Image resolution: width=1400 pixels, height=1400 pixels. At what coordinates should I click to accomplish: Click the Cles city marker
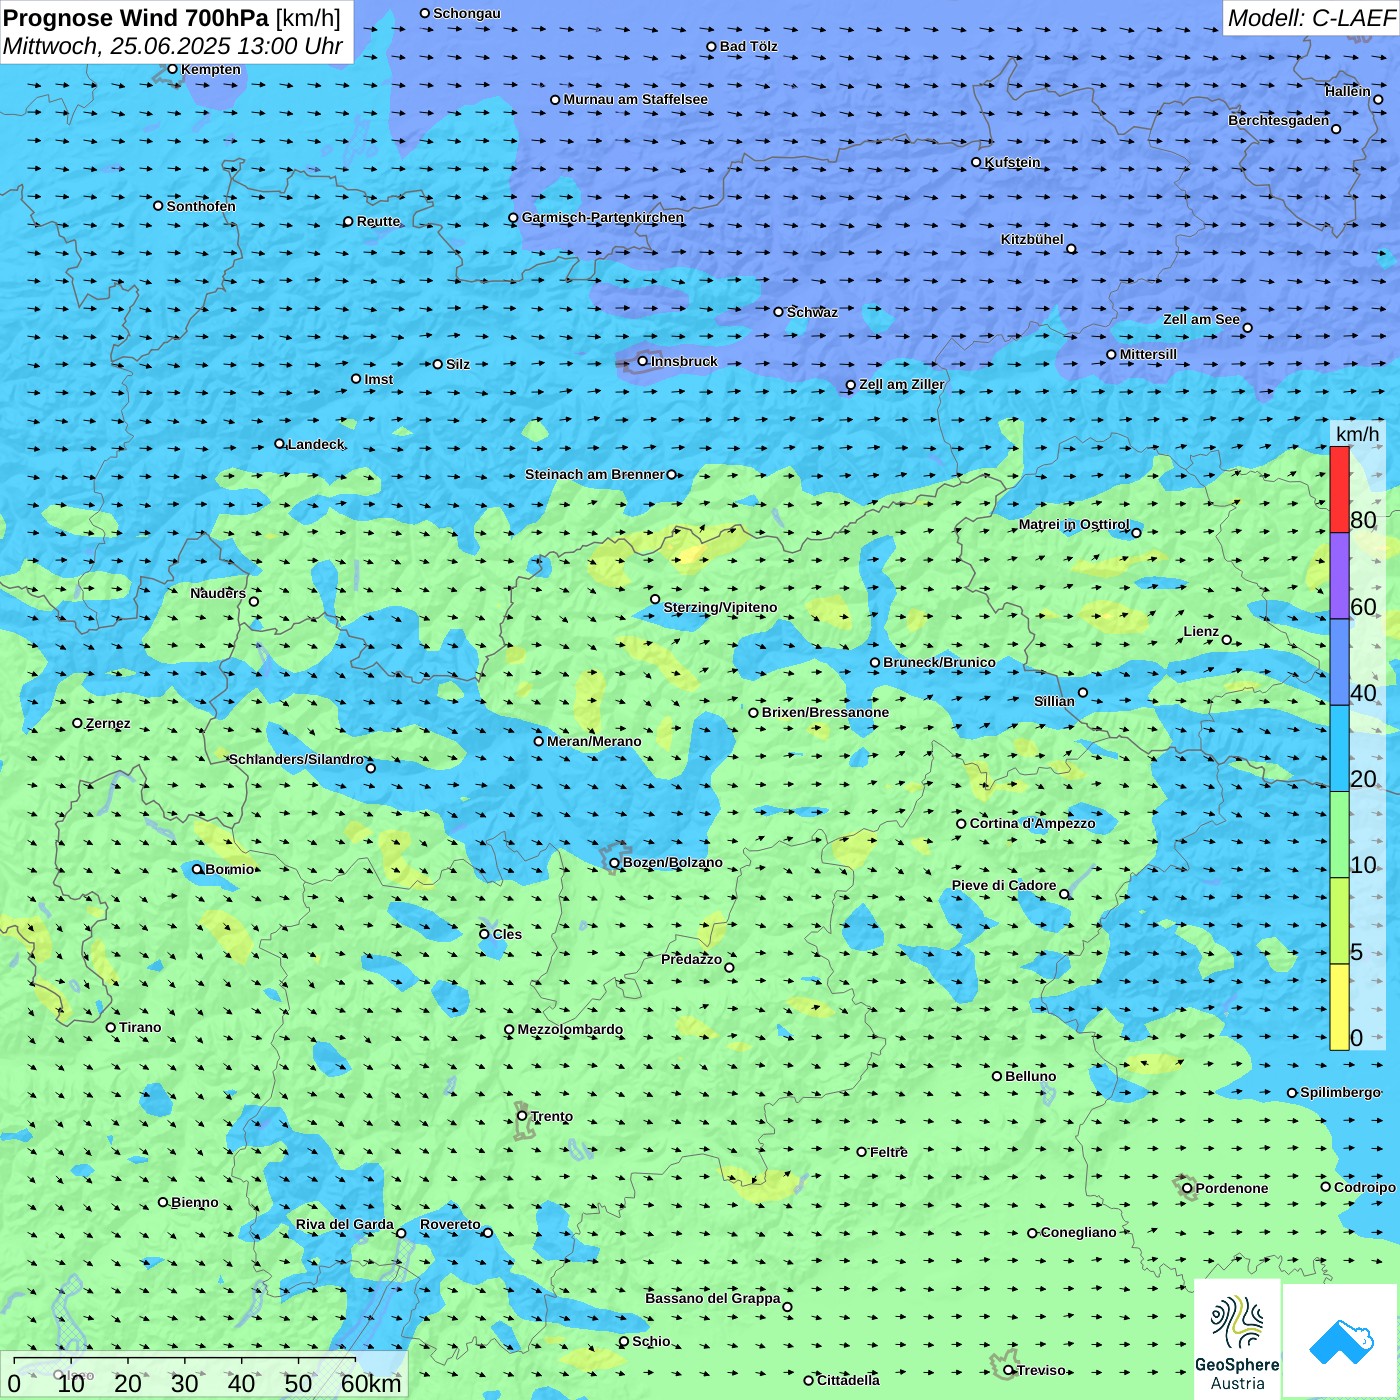(484, 934)
